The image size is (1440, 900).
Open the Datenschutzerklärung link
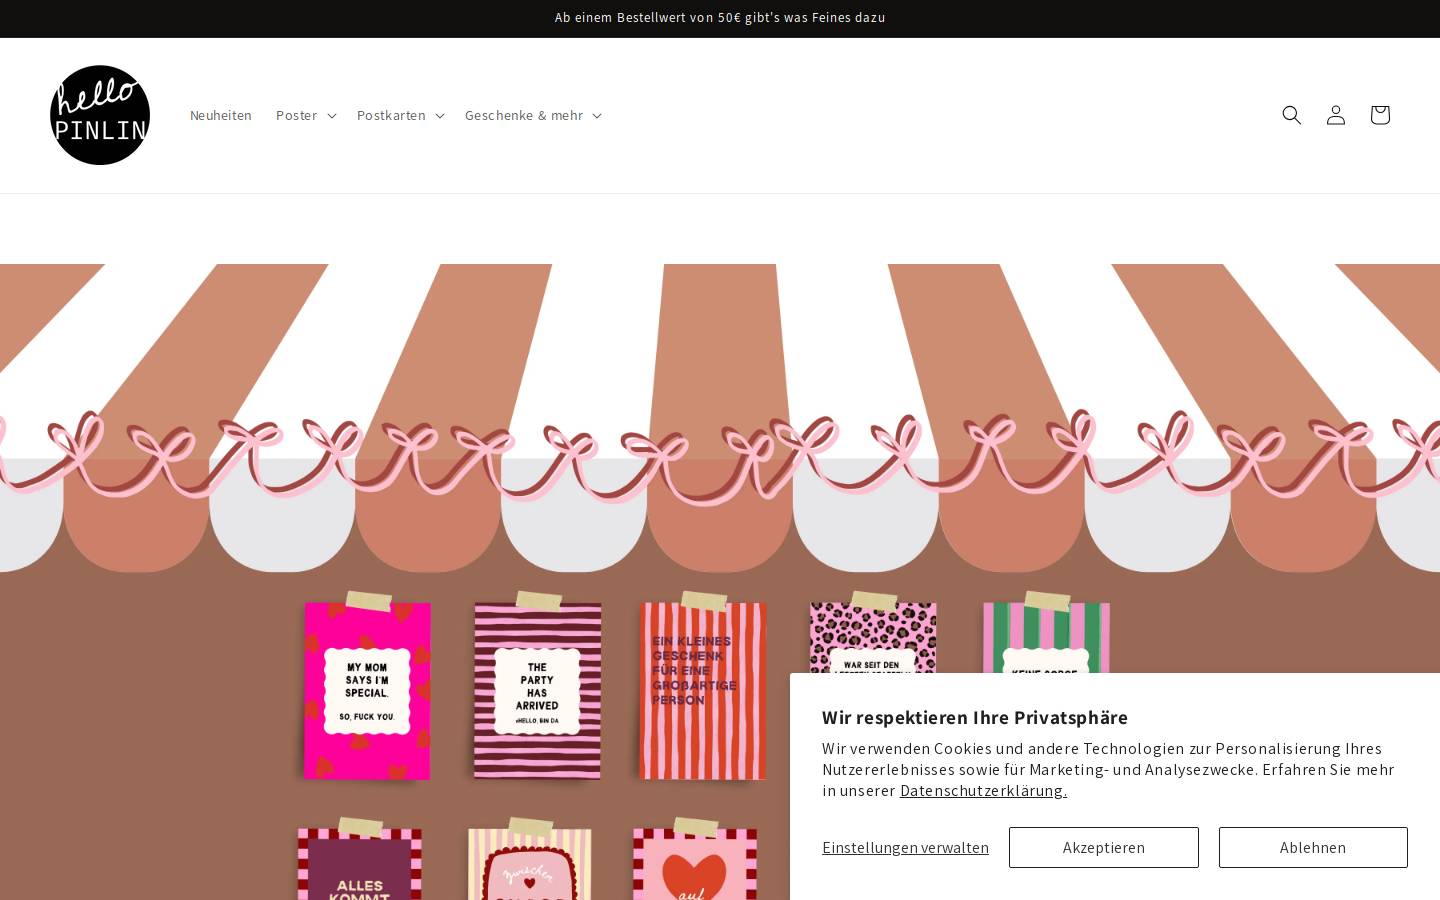coord(983,790)
